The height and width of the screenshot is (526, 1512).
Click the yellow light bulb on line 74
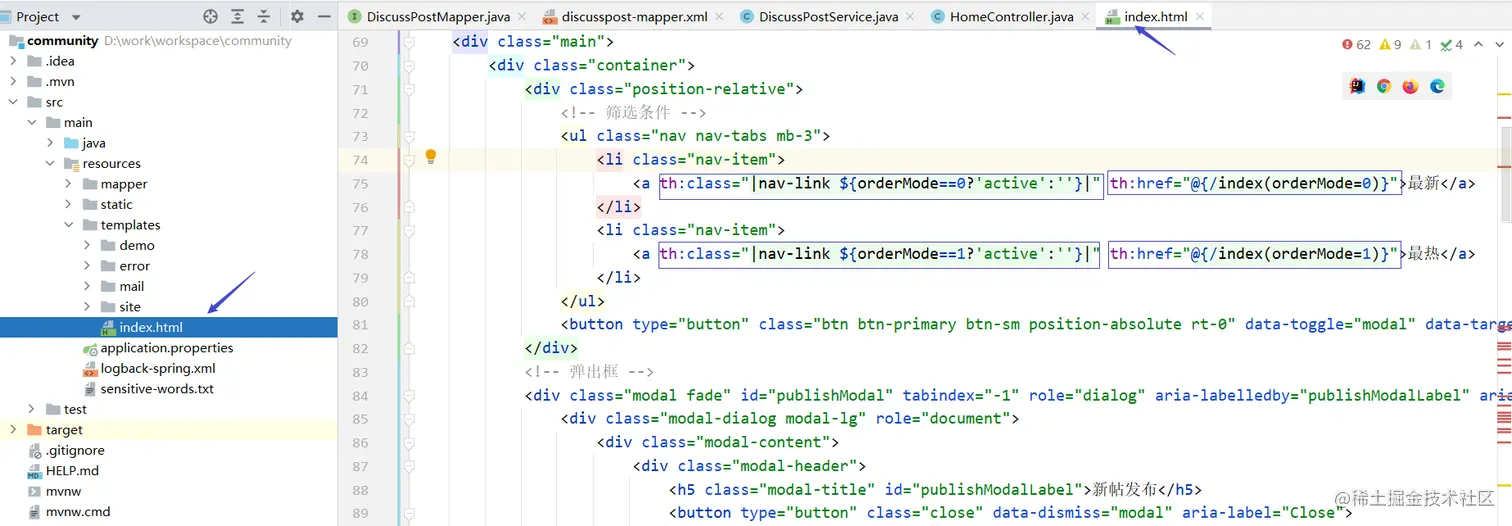431,157
